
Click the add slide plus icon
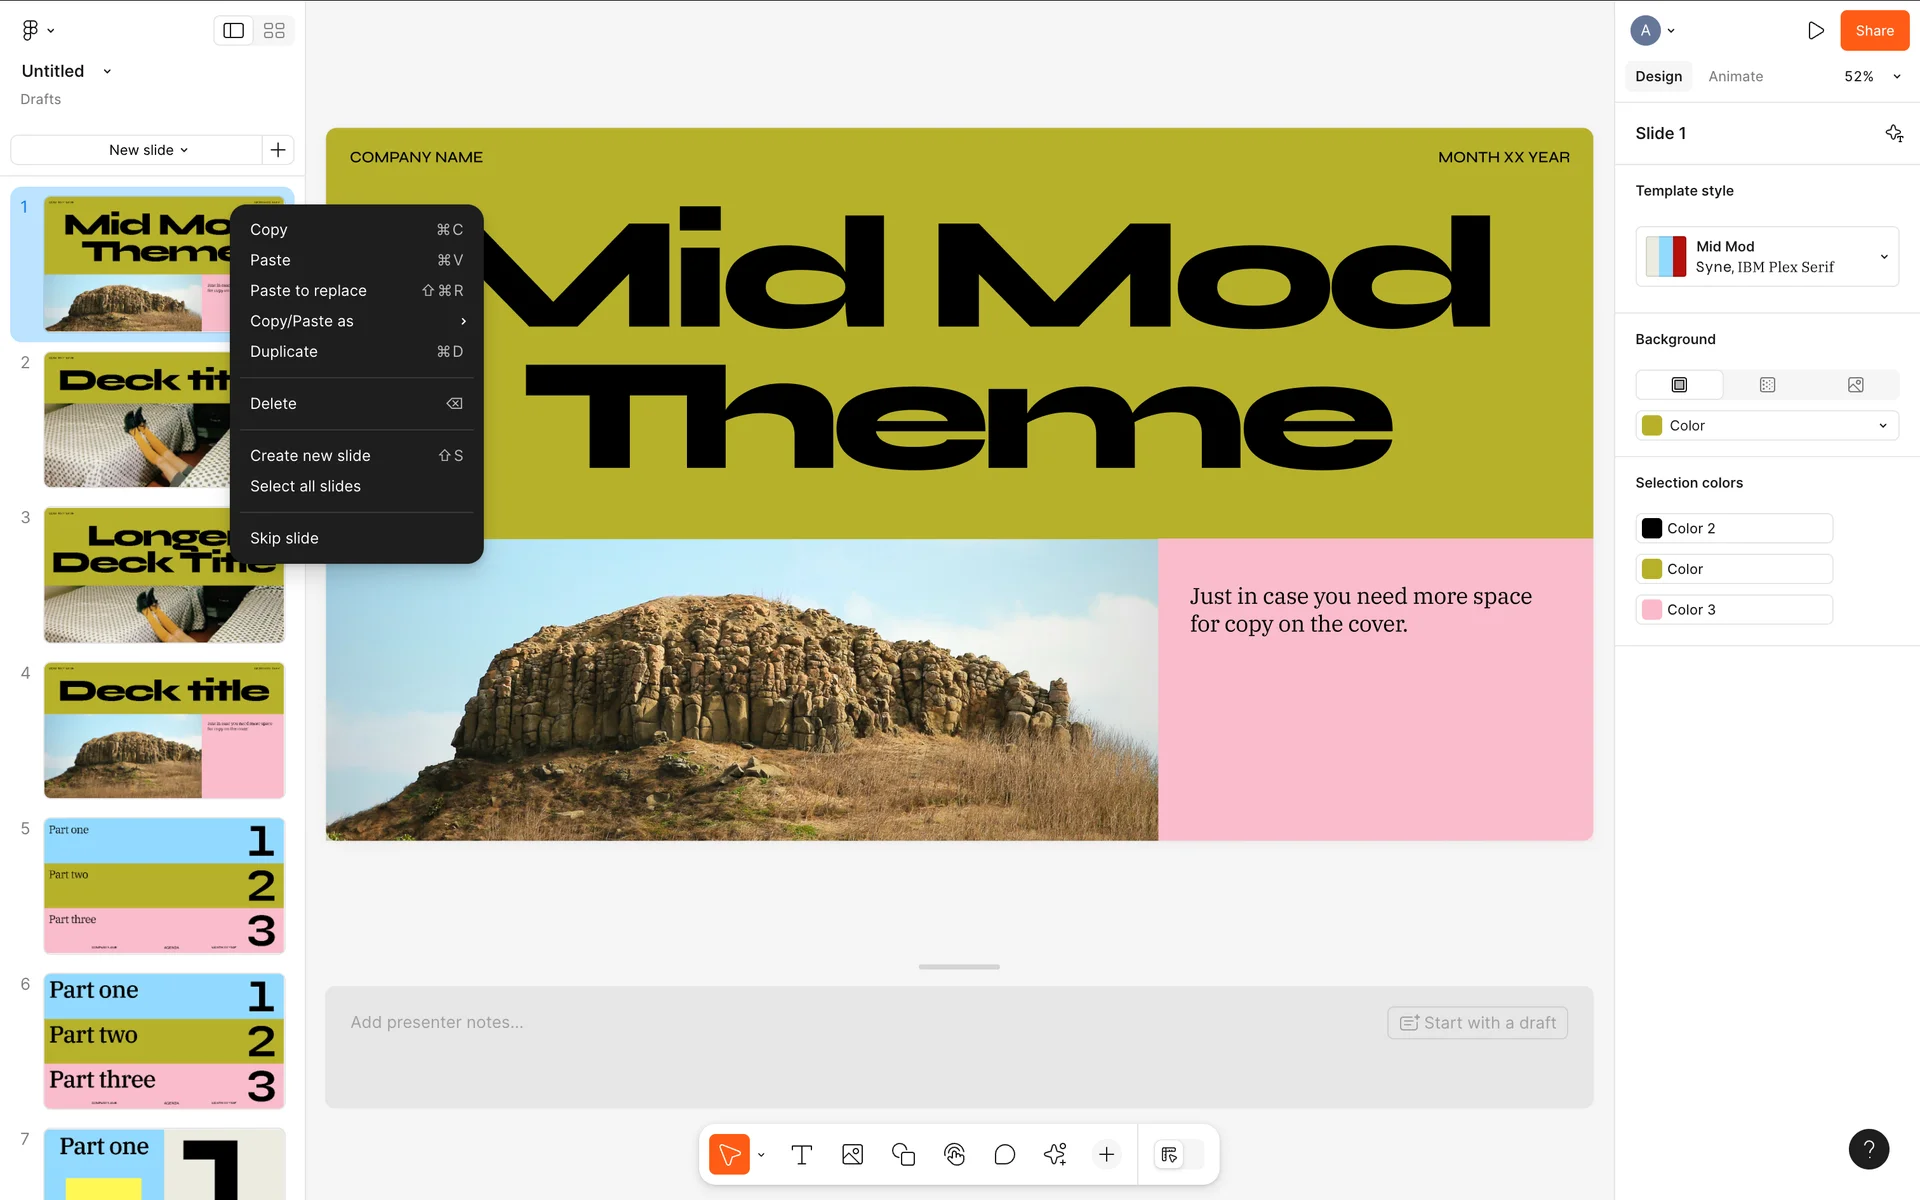[278, 150]
